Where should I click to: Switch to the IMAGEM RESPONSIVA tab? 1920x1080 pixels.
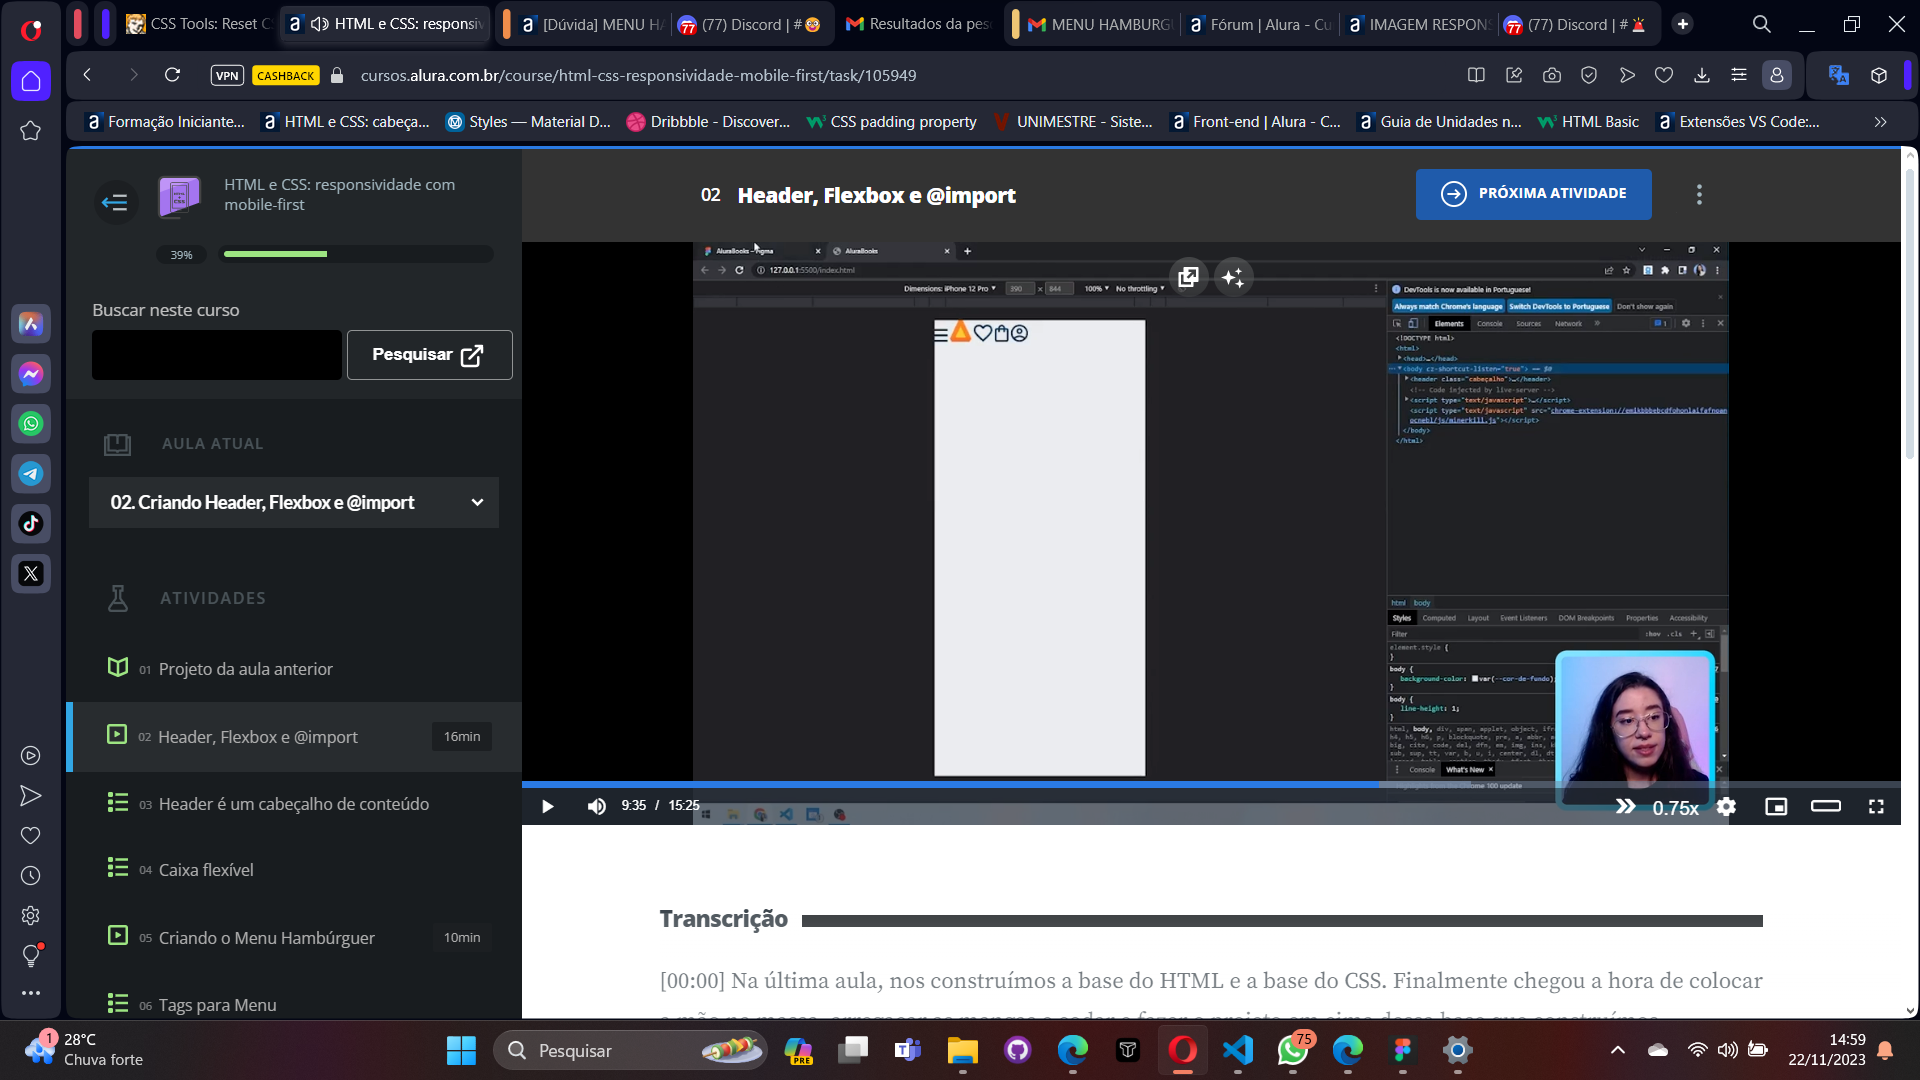click(x=1419, y=24)
